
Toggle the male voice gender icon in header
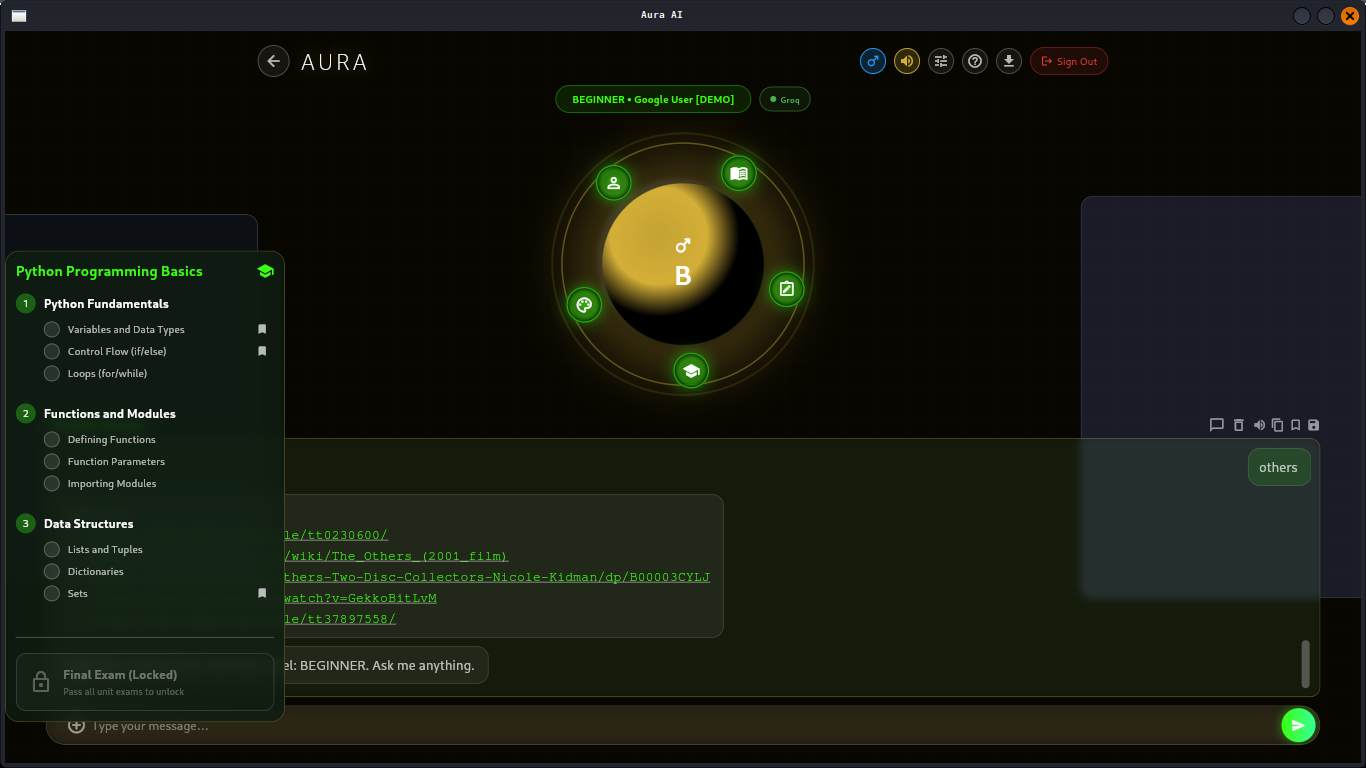click(873, 61)
